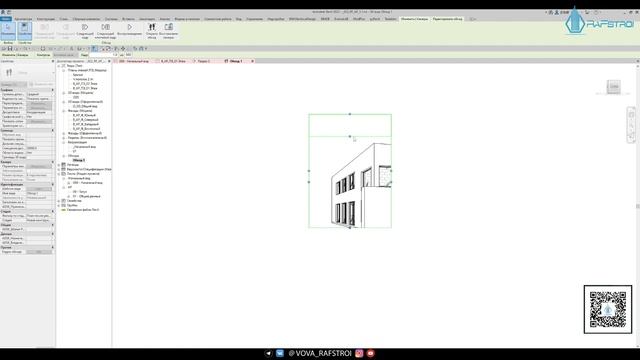
Task: Click the Save icon in quick access toolbar
Action: pyautogui.click(x=10, y=49)
